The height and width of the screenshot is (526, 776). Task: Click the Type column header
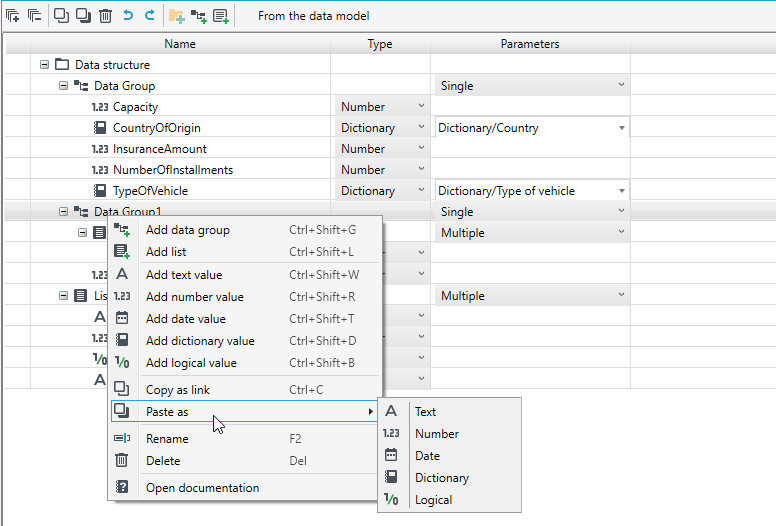[380, 44]
